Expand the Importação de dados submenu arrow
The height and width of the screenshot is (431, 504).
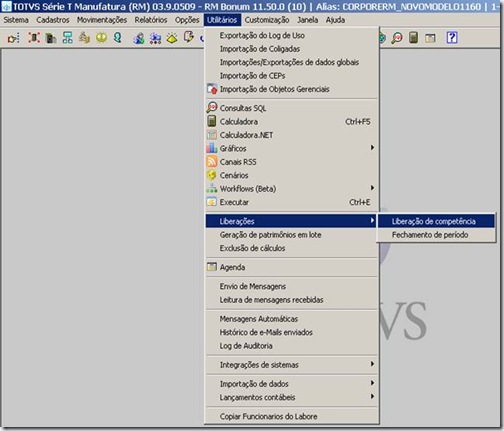pos(372,383)
